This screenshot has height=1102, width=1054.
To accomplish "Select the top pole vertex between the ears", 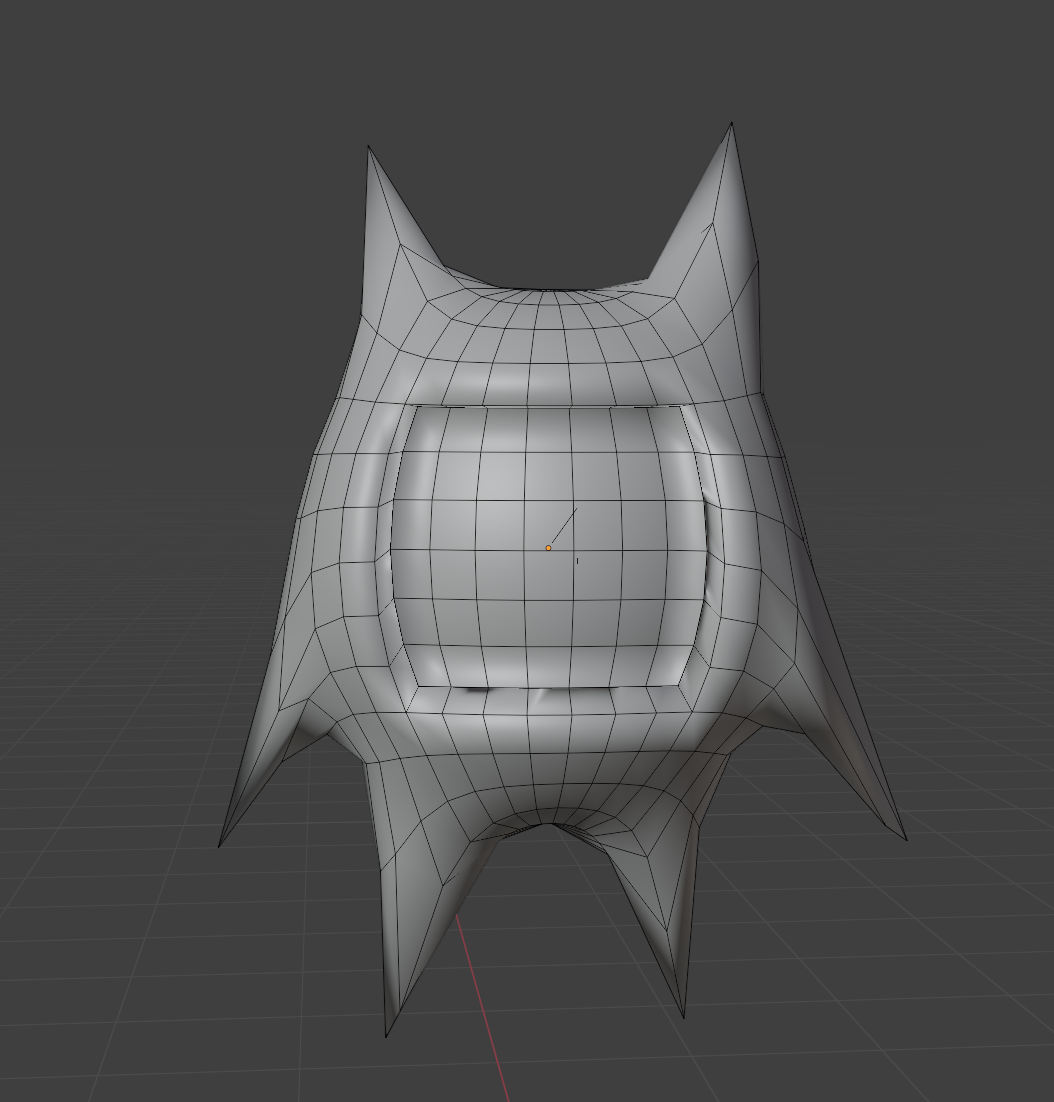I will point(546,291).
